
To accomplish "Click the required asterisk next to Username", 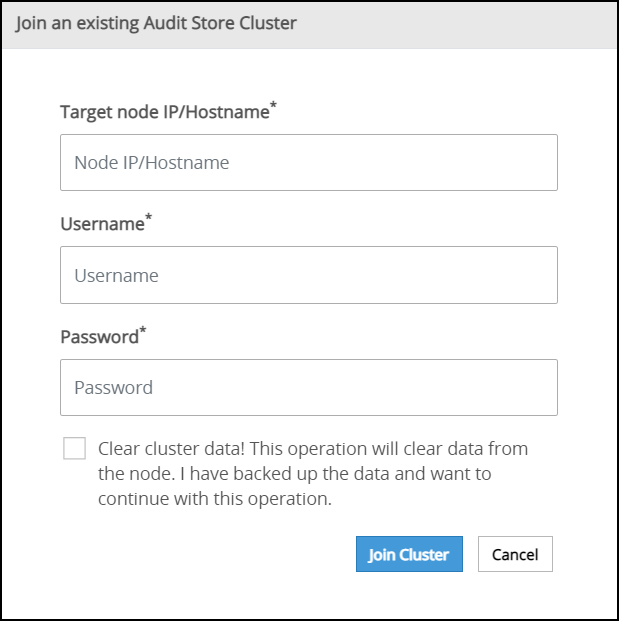I will 149,218.
